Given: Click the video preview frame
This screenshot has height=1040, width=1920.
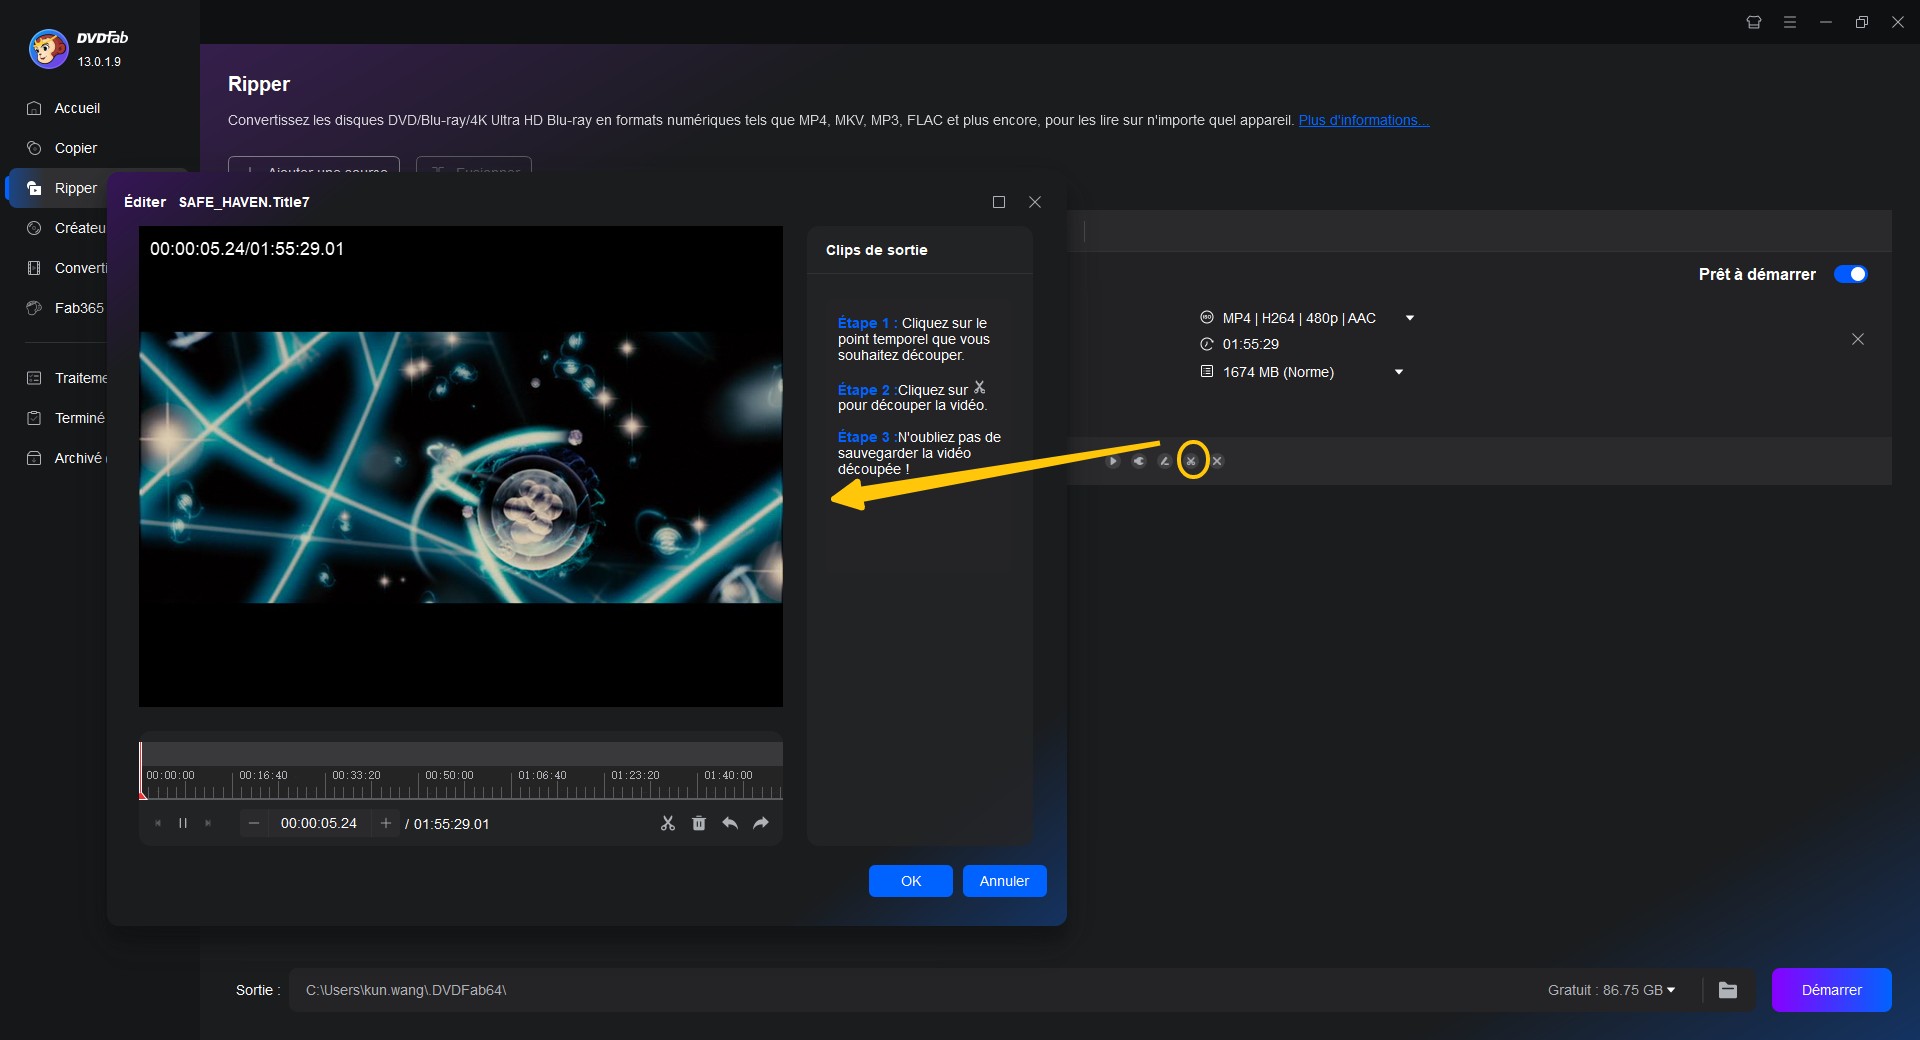Looking at the screenshot, I should [461, 467].
